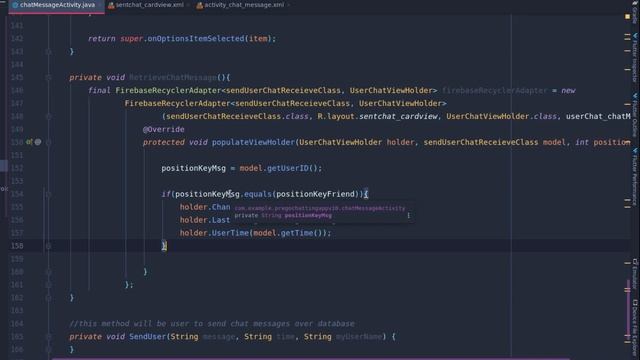640x360 pixels.
Task: Click the 'final' keyword before FirebaseRecyclerAdapter
Action: click(x=99, y=90)
